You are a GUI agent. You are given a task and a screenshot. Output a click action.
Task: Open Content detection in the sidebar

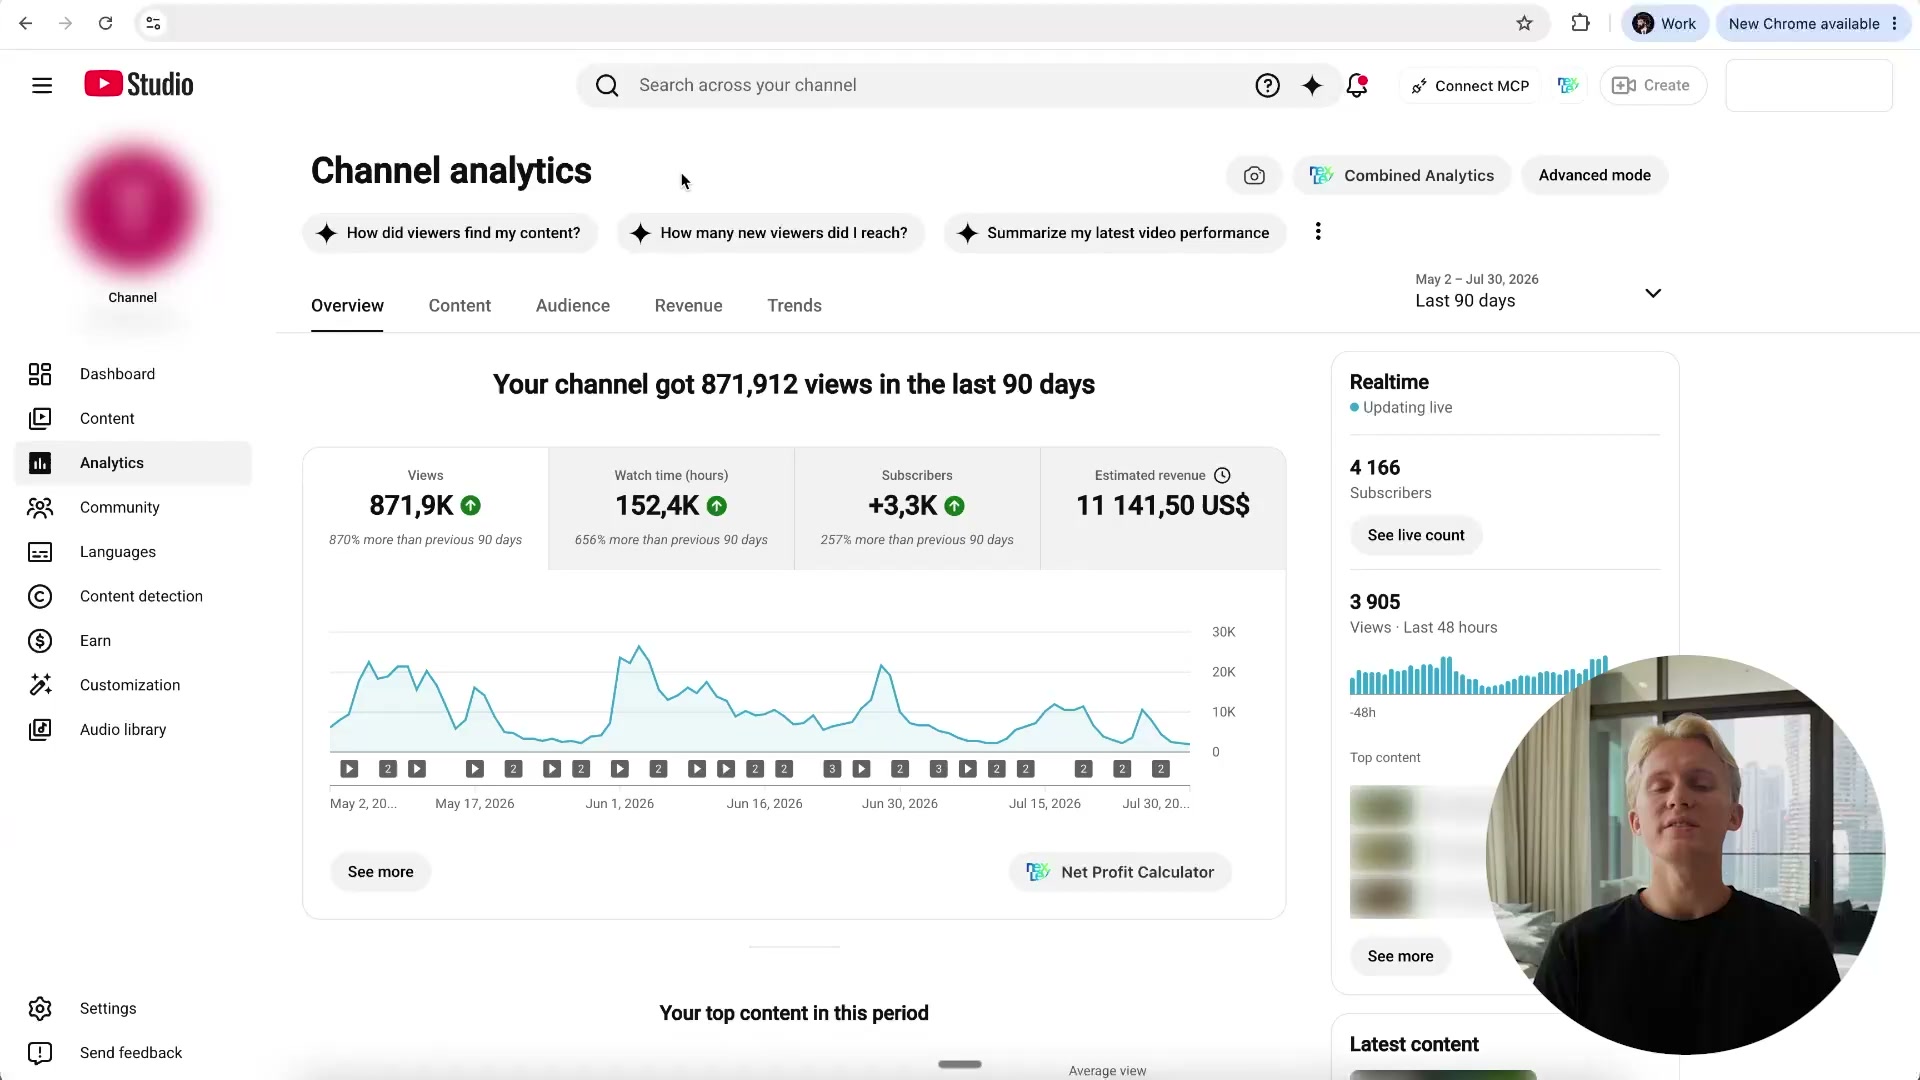134,597
